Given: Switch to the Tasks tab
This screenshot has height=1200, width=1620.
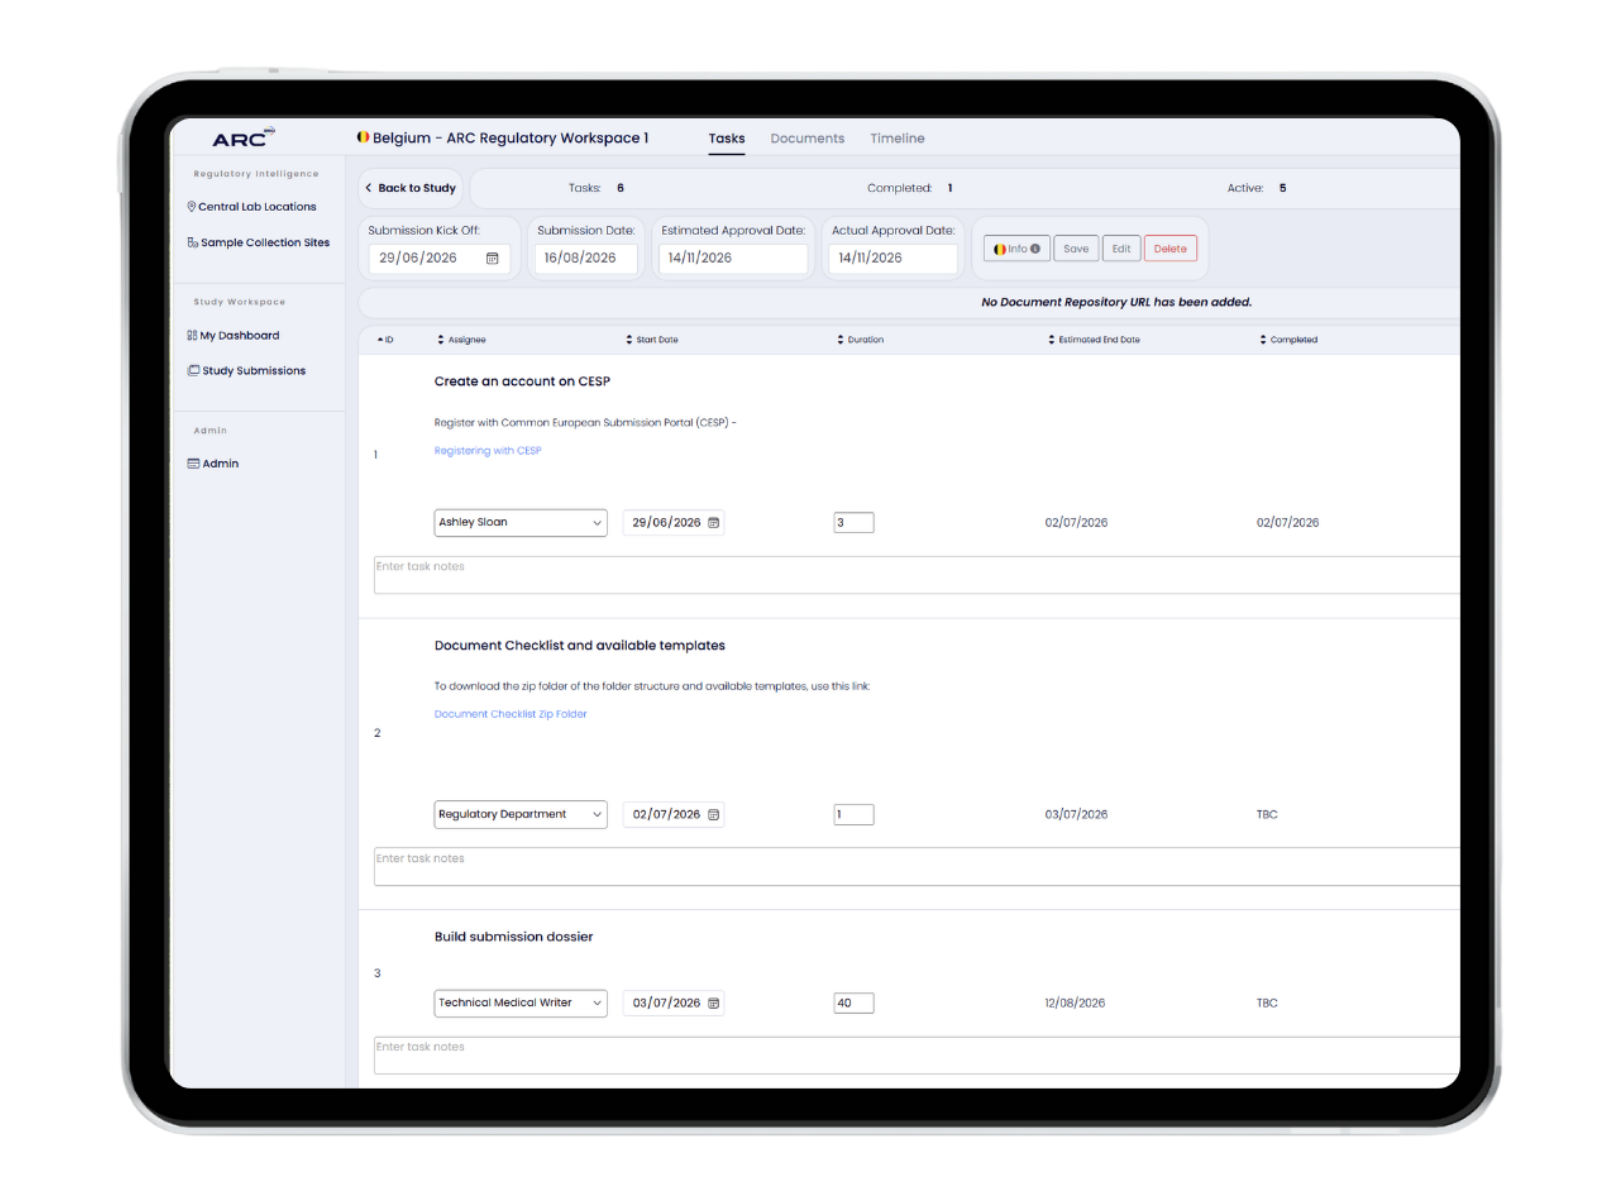Looking at the screenshot, I should pos(727,139).
